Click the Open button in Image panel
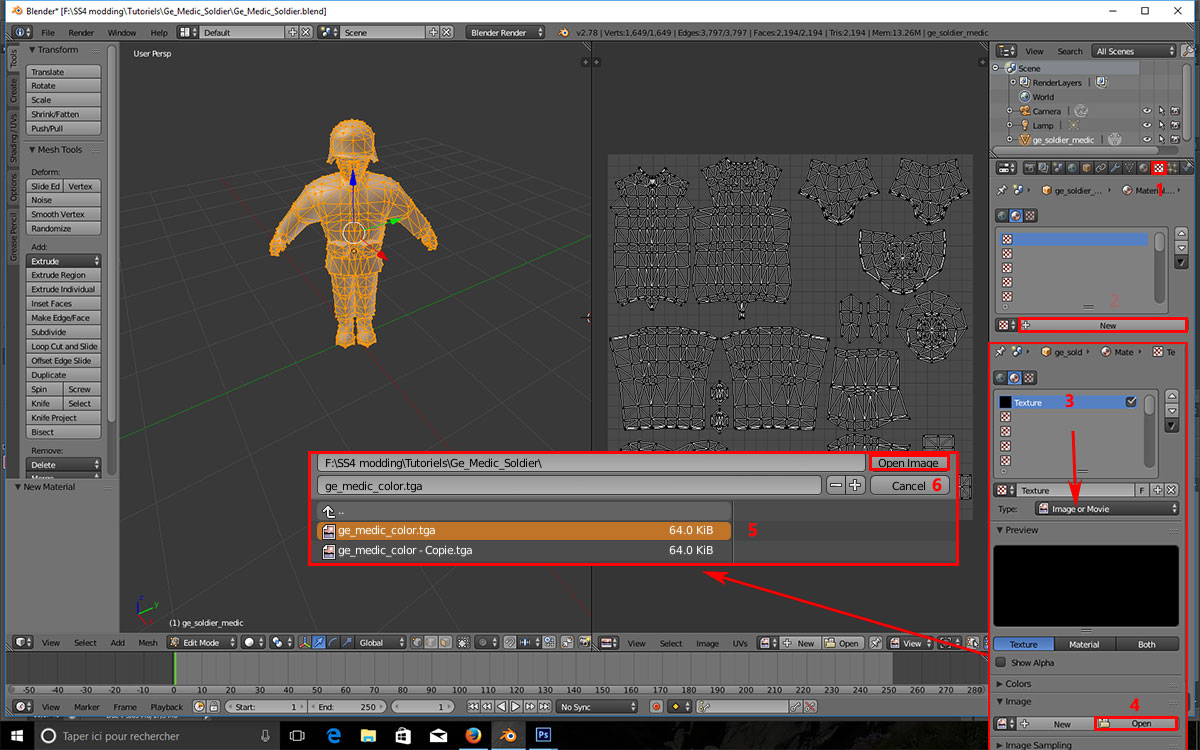This screenshot has height=750, width=1200. 1135,723
